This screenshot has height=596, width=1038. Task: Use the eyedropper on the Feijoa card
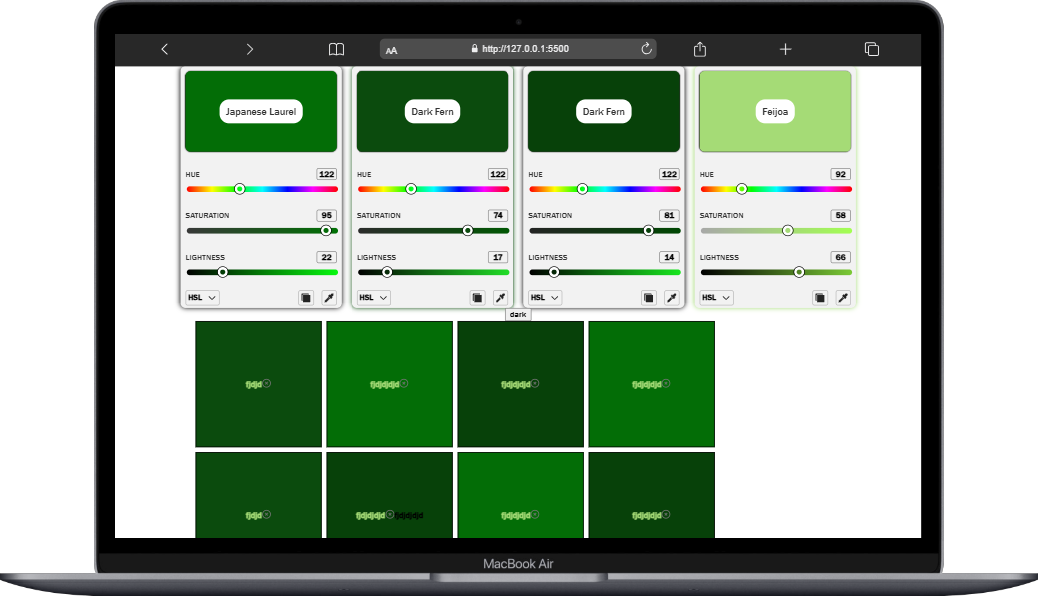pyautogui.click(x=842, y=297)
